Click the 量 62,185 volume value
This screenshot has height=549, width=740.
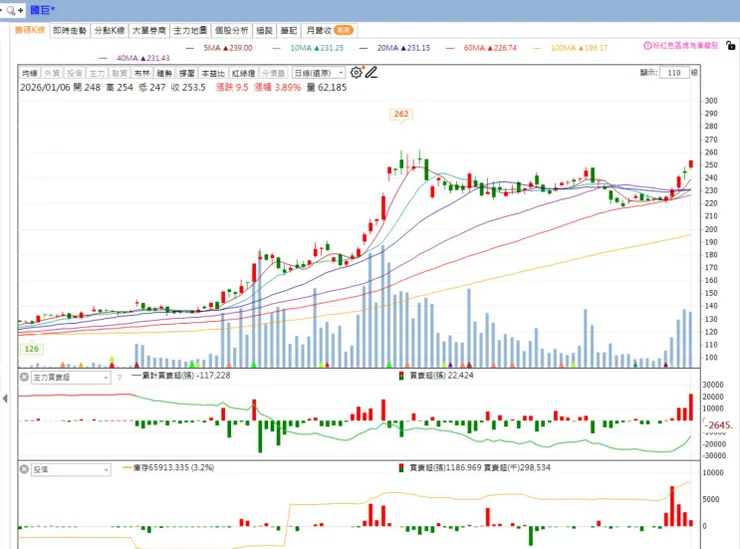[x=327, y=87]
